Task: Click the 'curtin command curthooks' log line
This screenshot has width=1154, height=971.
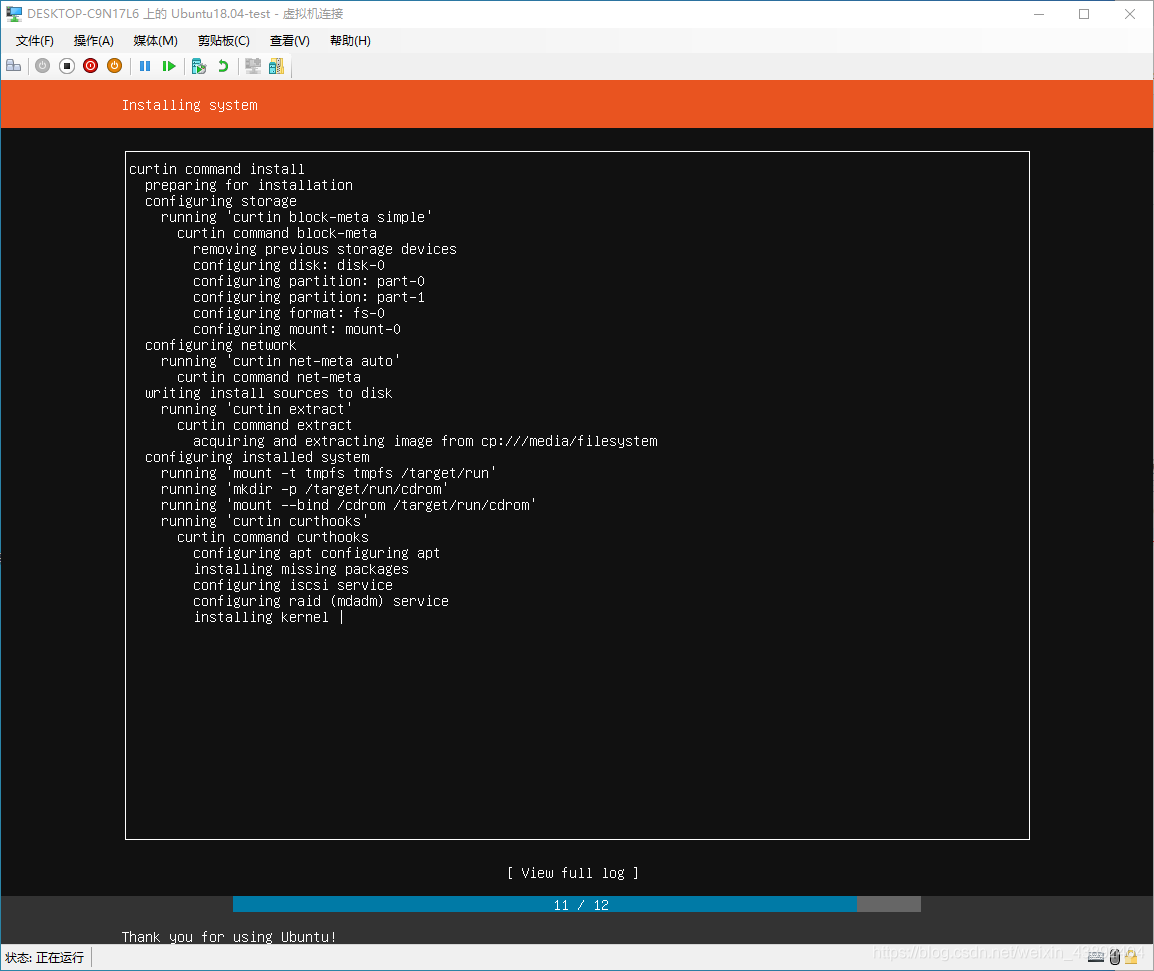Action: [x=273, y=537]
